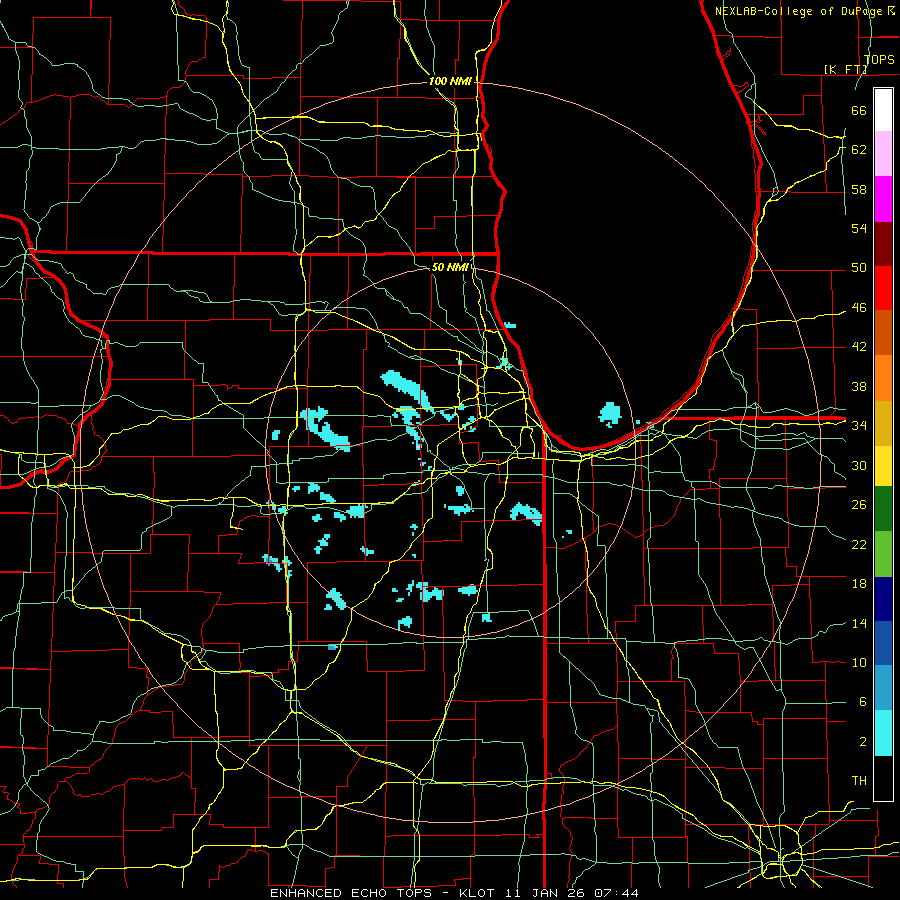Click the cyan echo over Lake Michigan

pos(610,414)
